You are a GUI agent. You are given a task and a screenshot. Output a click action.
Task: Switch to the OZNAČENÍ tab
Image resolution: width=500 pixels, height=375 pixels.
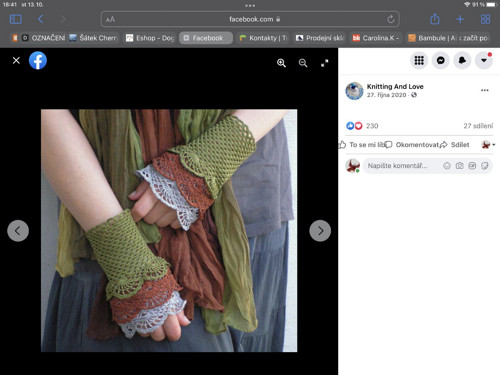44,38
